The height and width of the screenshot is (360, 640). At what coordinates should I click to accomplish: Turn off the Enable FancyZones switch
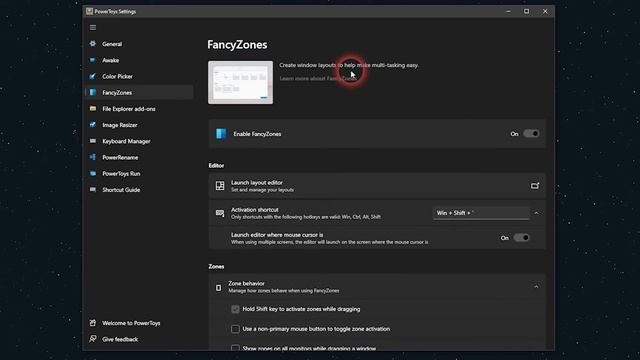(531, 133)
